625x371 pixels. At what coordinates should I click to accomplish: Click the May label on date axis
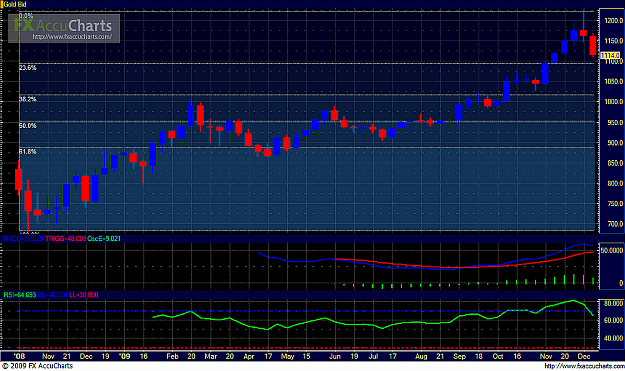click(287, 356)
